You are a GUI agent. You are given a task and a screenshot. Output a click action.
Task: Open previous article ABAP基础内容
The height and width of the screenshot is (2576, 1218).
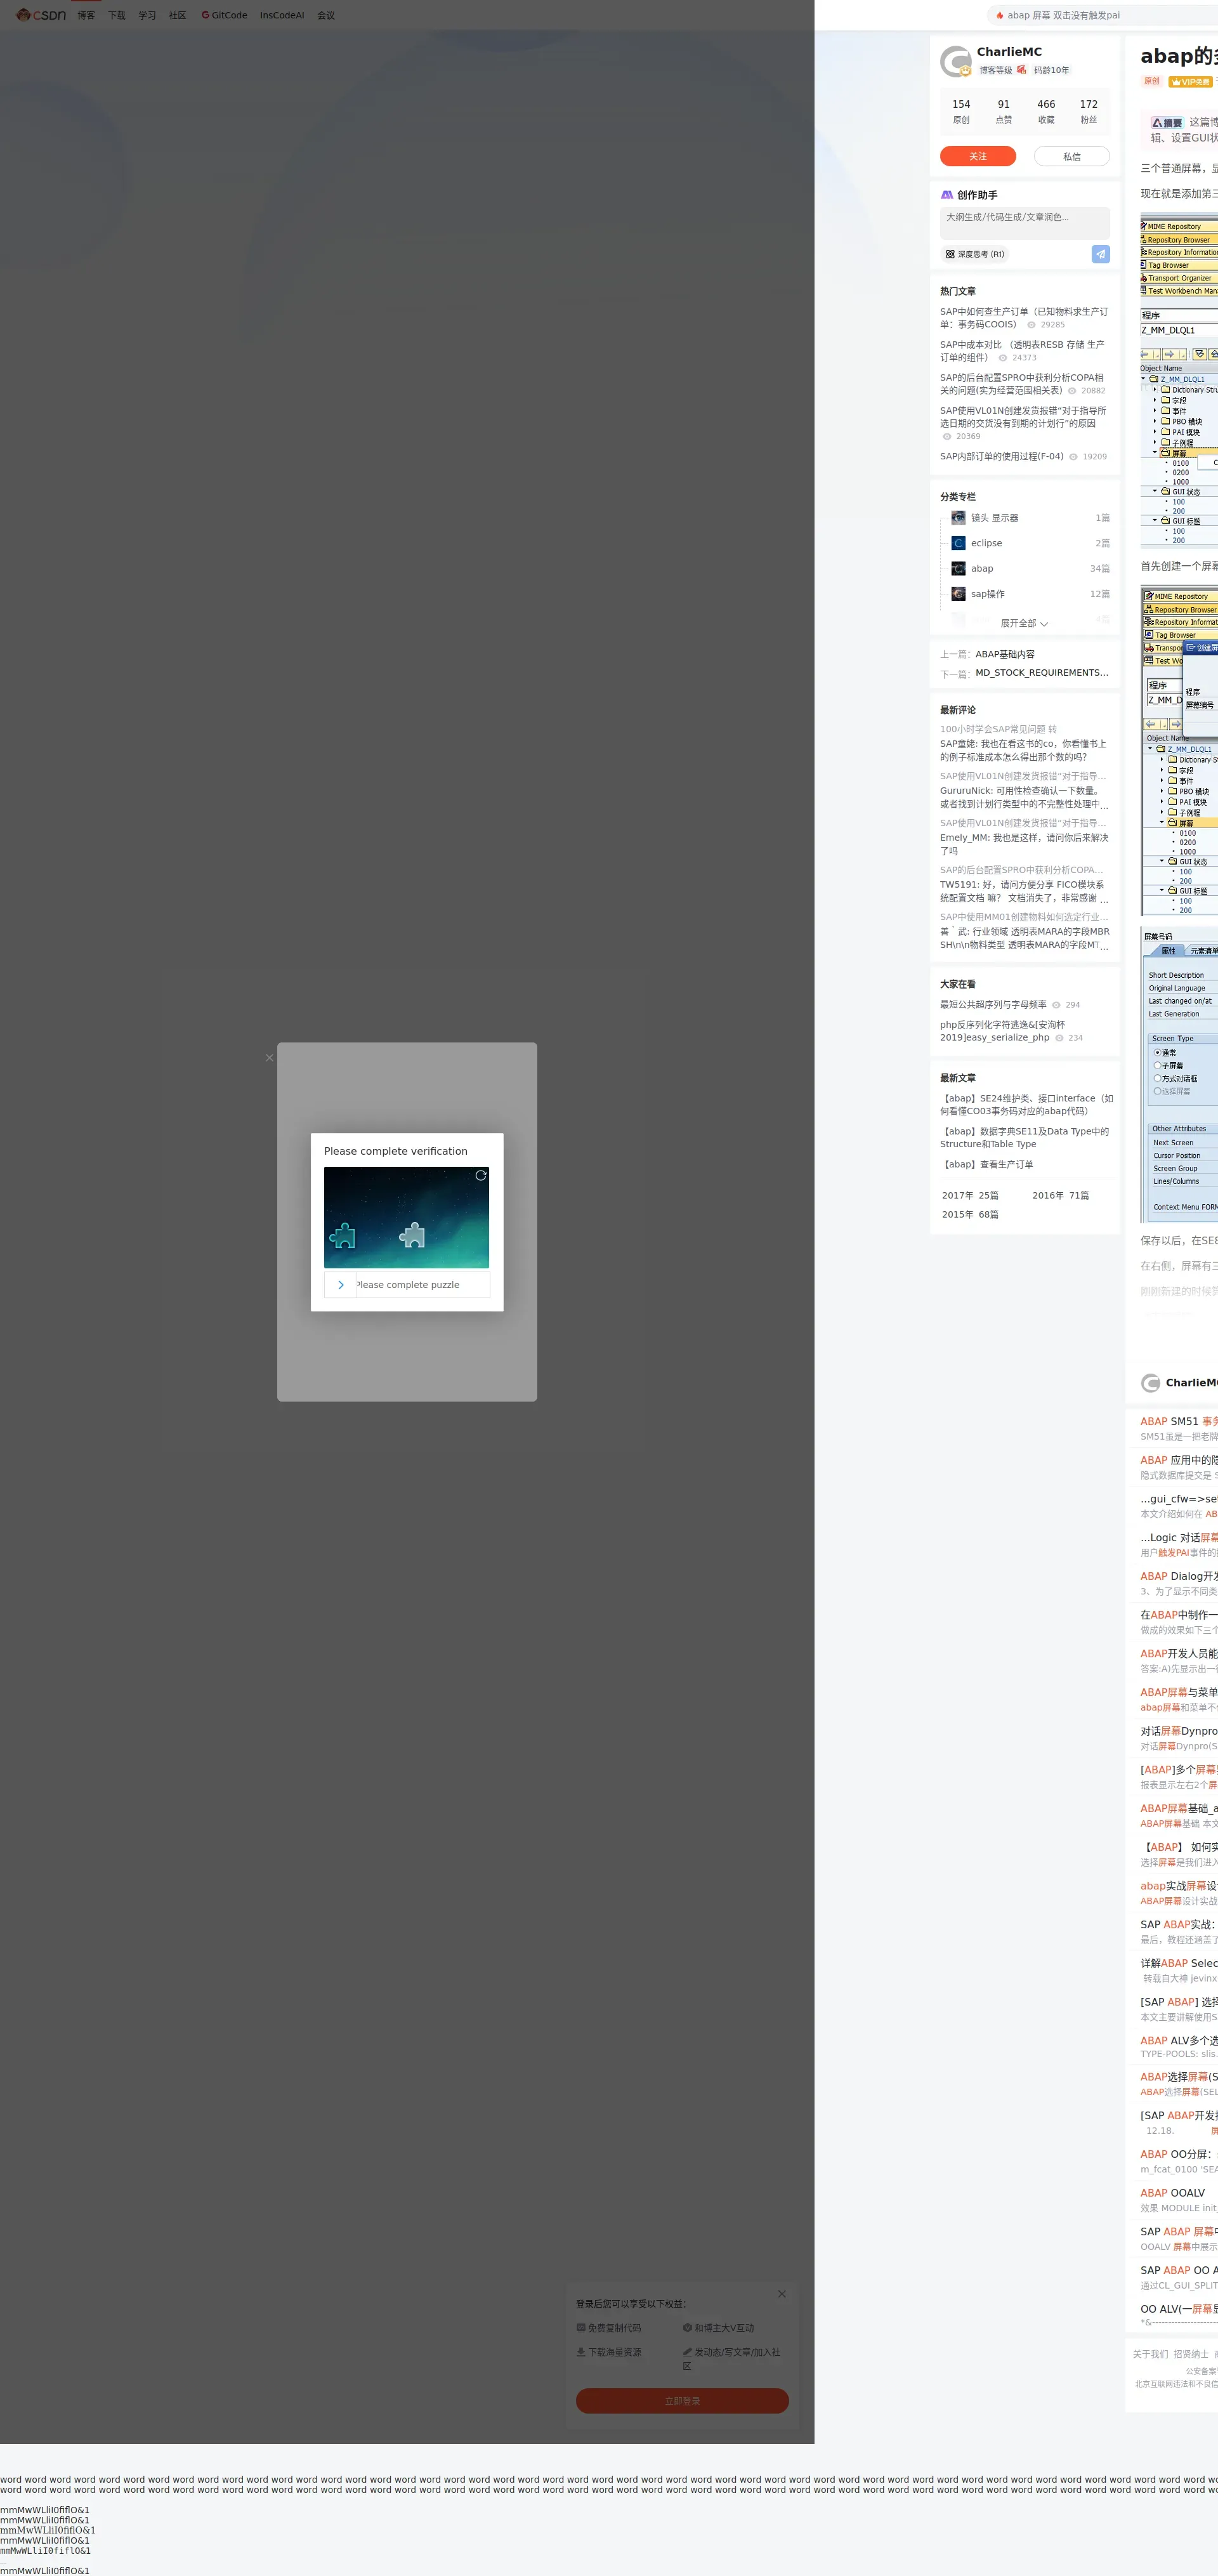pyautogui.click(x=1004, y=654)
